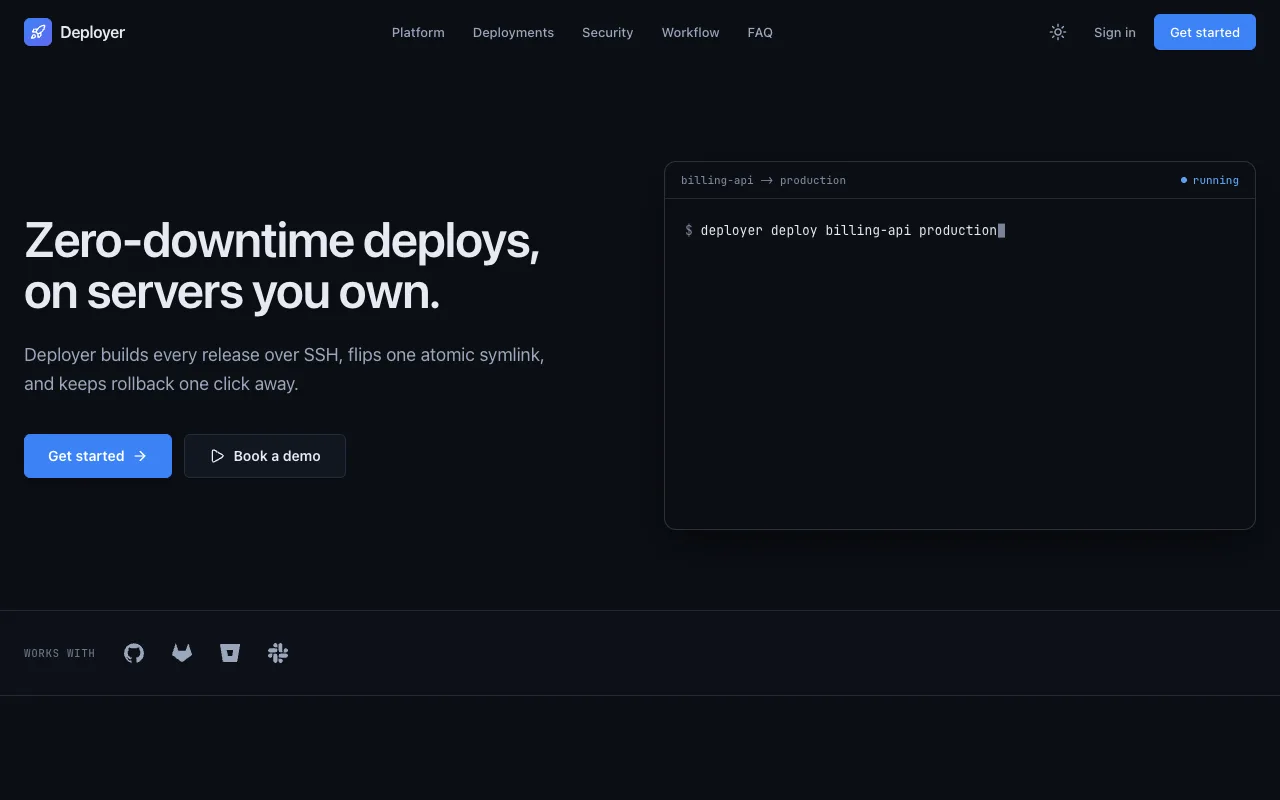Screen dimensions: 1280x800
Task: Click Get started in the header
Action: point(1205,32)
